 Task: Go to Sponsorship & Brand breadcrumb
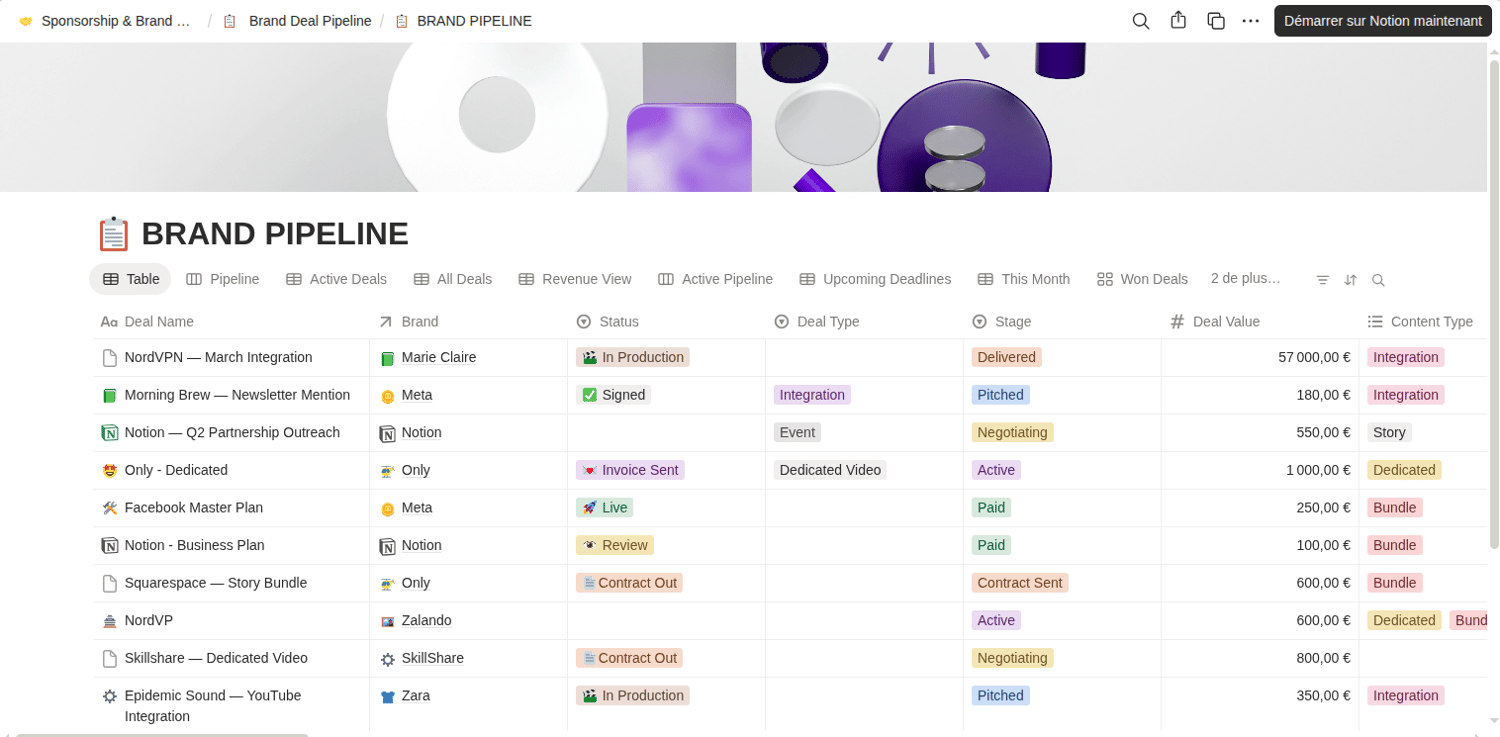tap(105, 21)
